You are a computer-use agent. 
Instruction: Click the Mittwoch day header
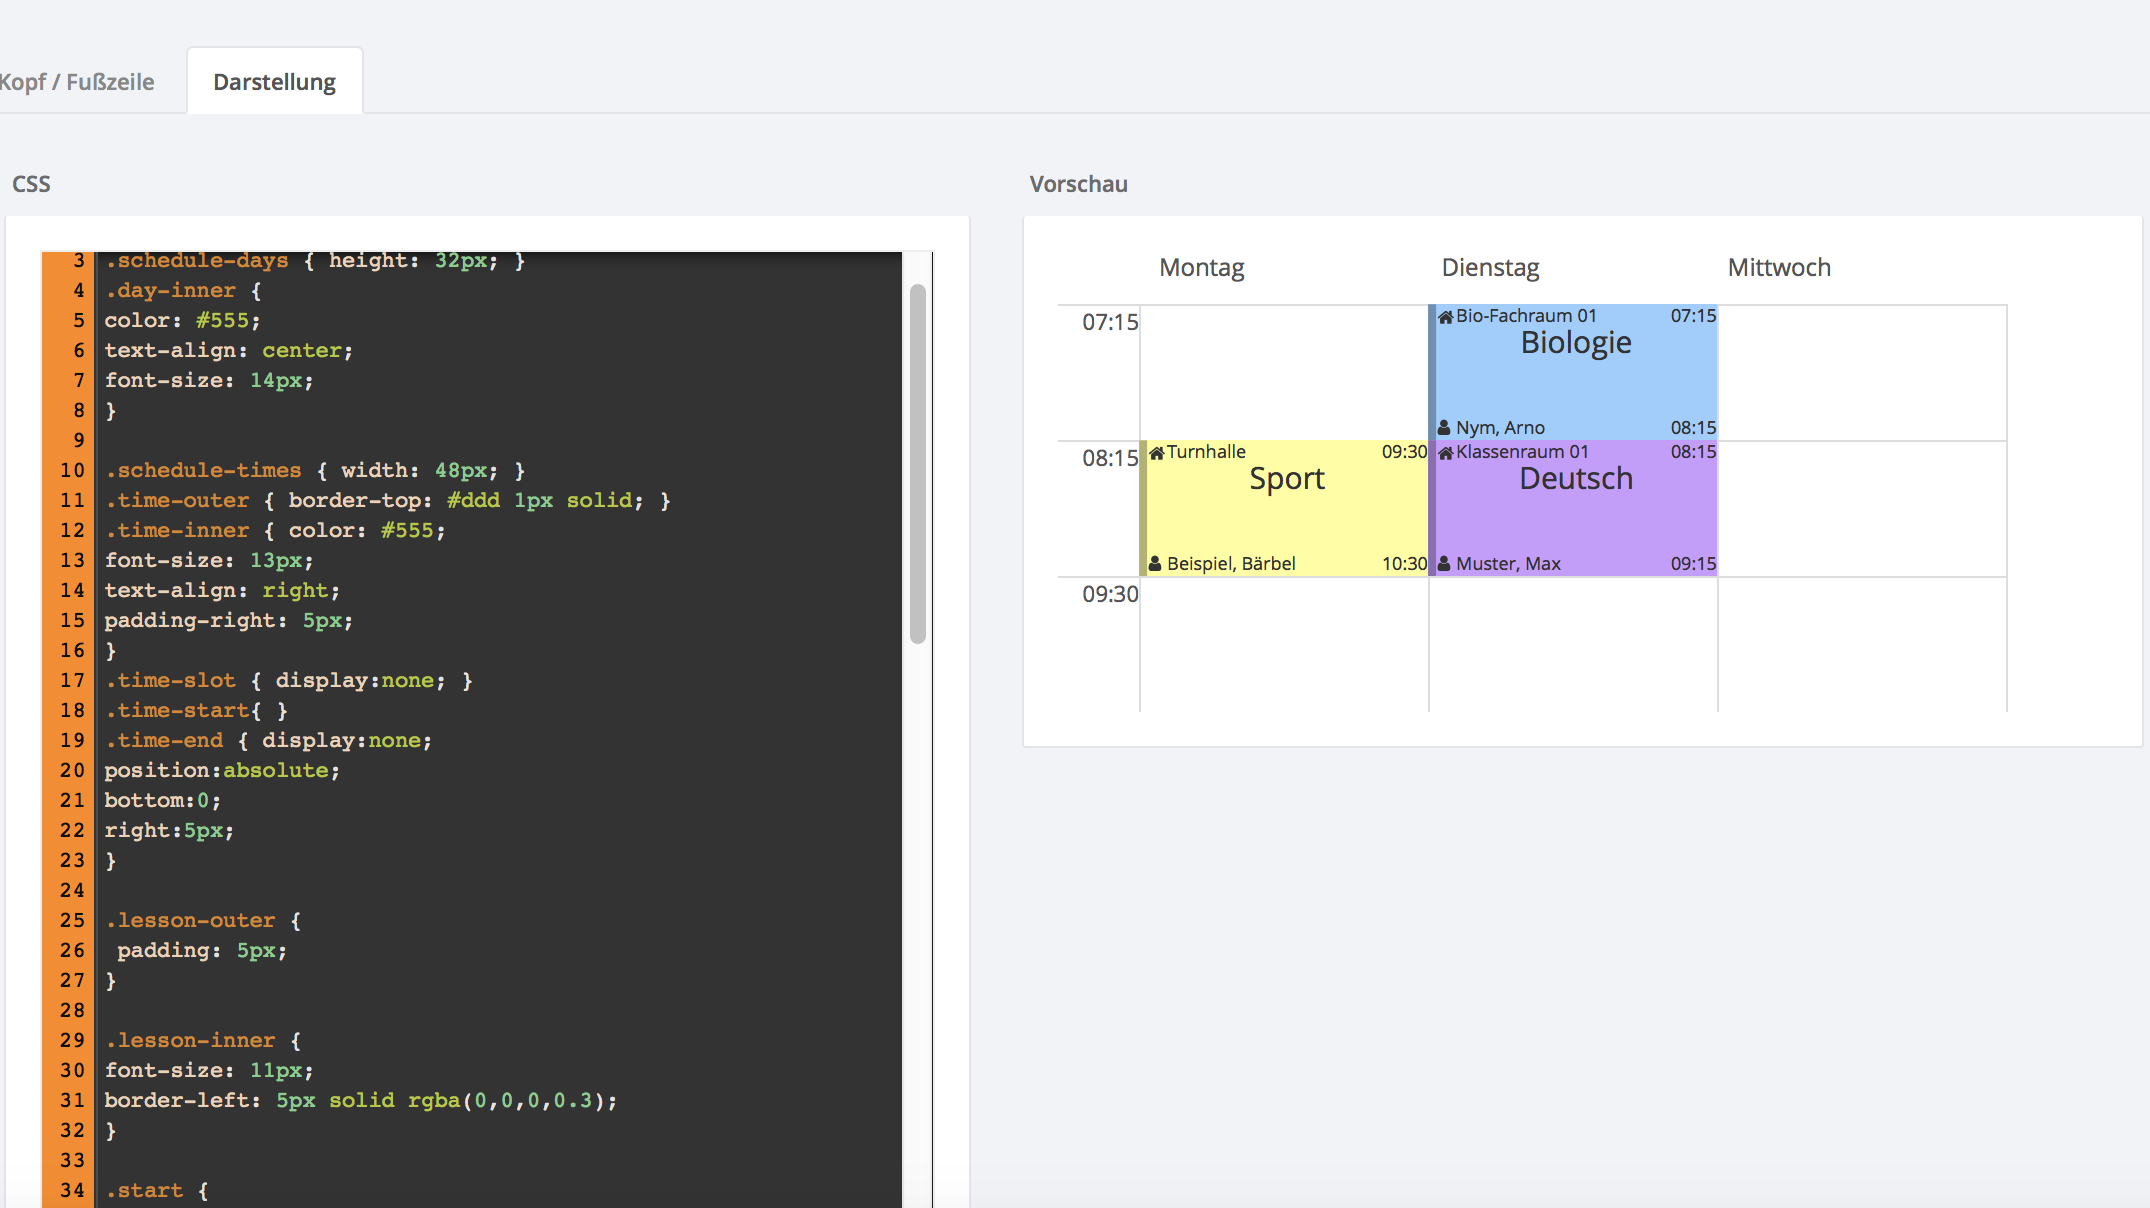pyautogui.click(x=1779, y=268)
